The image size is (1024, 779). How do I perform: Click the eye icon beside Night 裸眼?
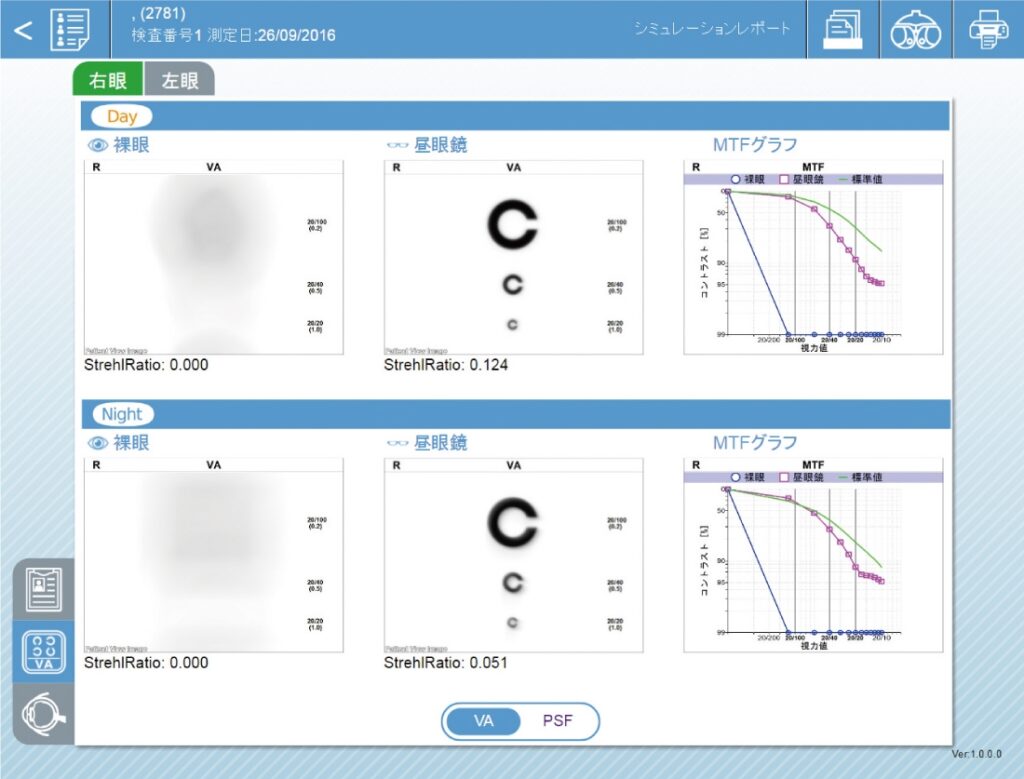pos(98,443)
